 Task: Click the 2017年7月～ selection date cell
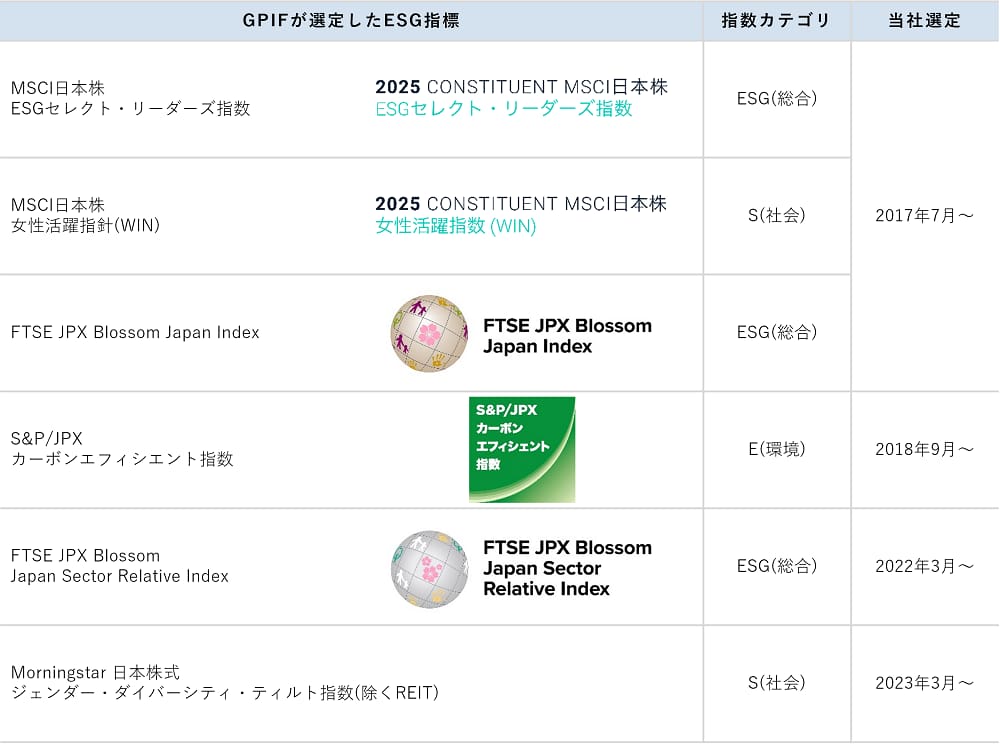[924, 216]
